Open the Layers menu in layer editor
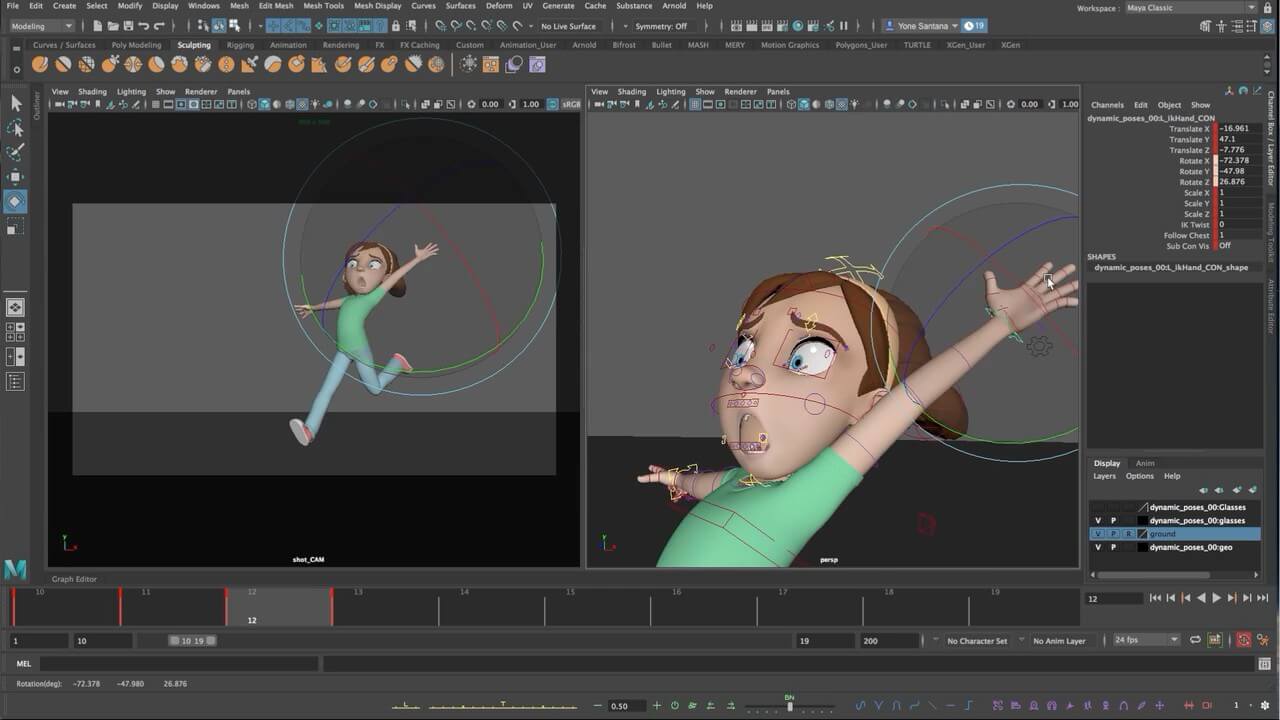Viewport: 1280px width, 720px height. click(1104, 476)
